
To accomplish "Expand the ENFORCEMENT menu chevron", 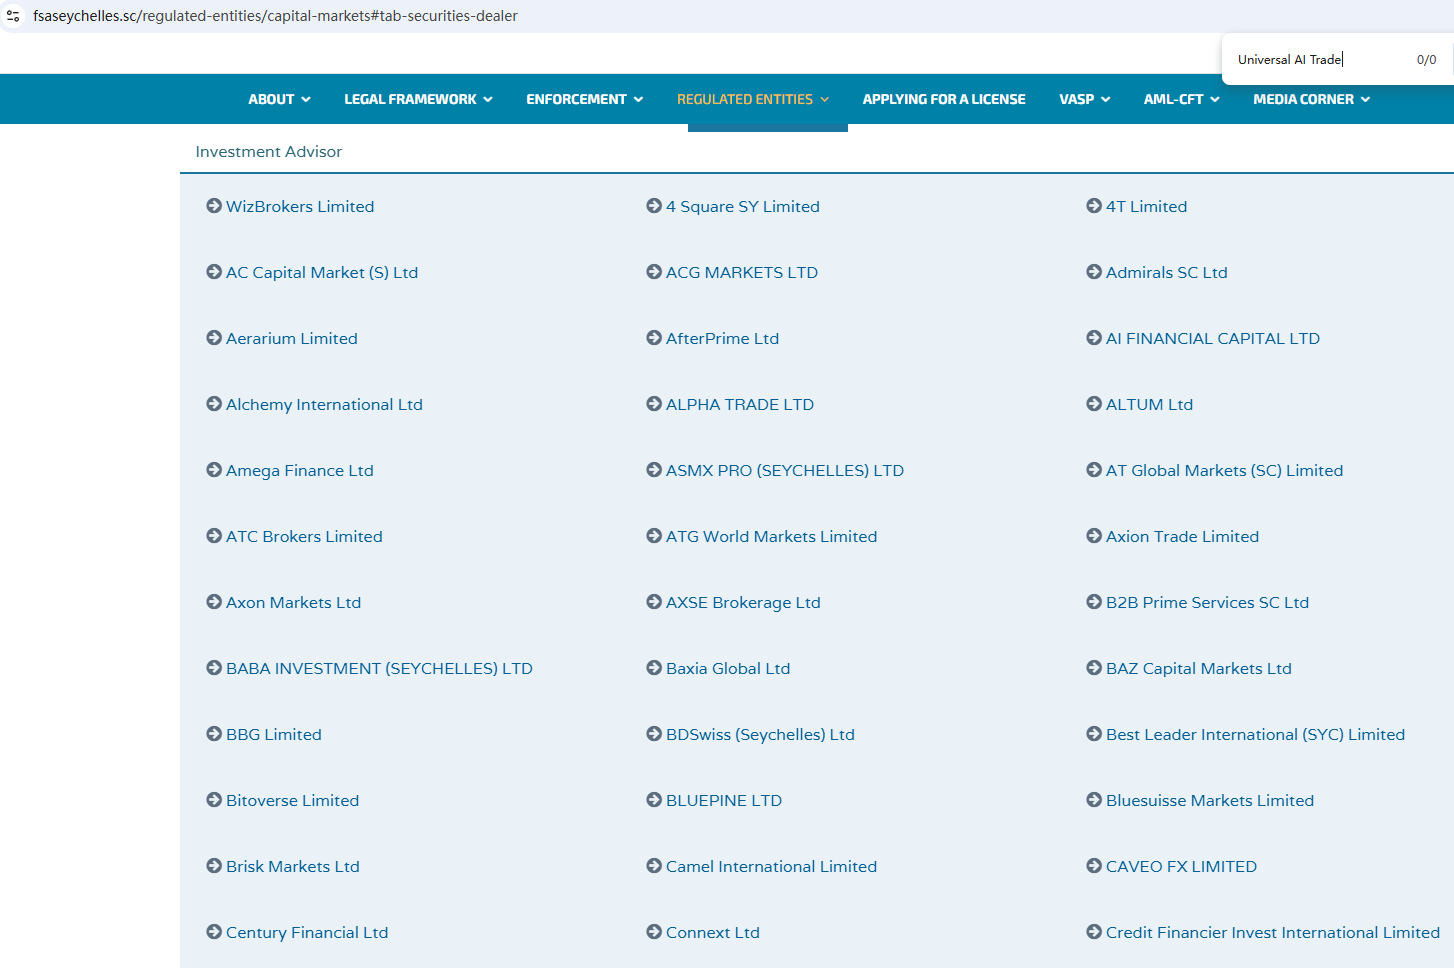I will click(x=638, y=99).
